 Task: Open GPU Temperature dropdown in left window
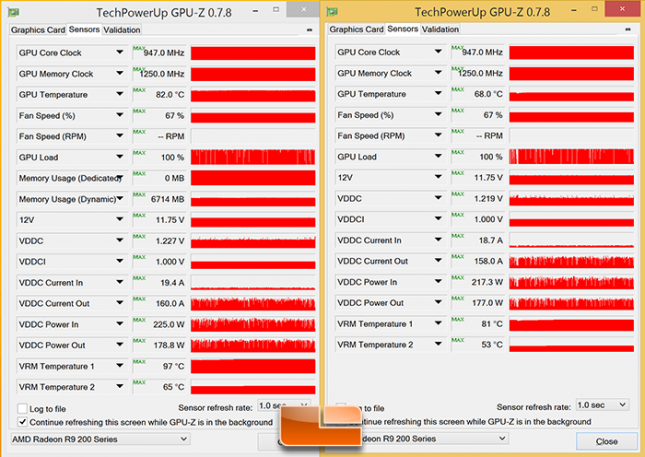click(120, 95)
